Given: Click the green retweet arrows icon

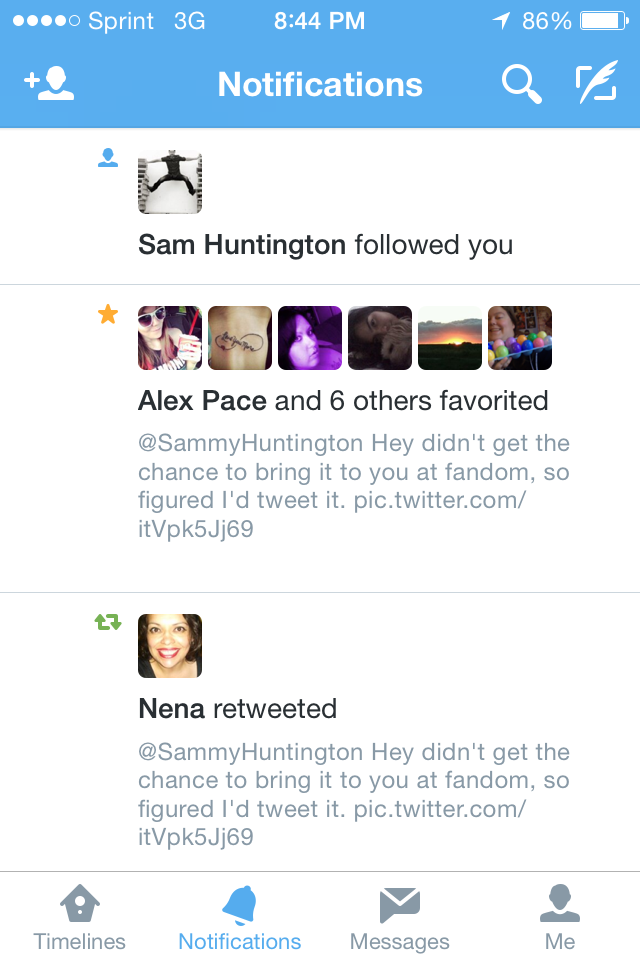Looking at the screenshot, I should [x=108, y=622].
